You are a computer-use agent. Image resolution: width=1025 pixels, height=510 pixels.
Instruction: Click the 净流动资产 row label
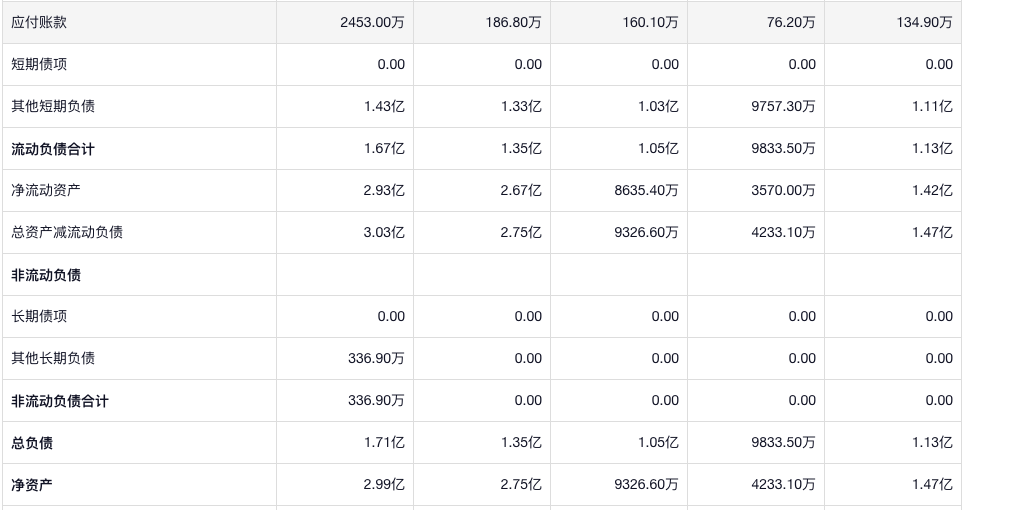[x=46, y=190]
